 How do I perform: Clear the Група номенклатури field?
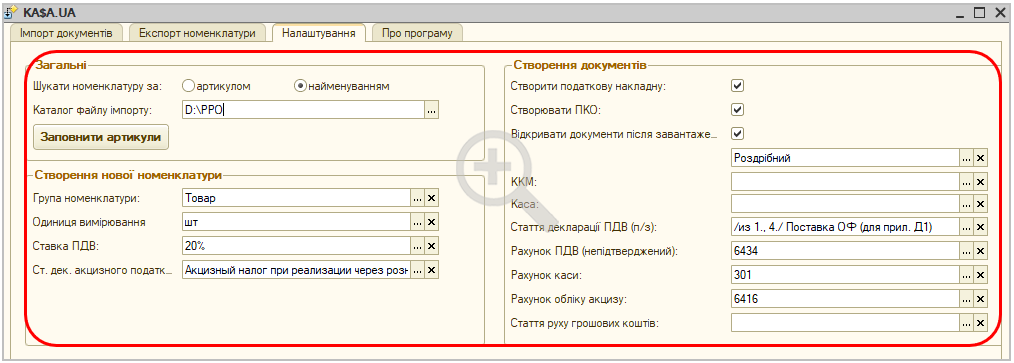(x=432, y=198)
